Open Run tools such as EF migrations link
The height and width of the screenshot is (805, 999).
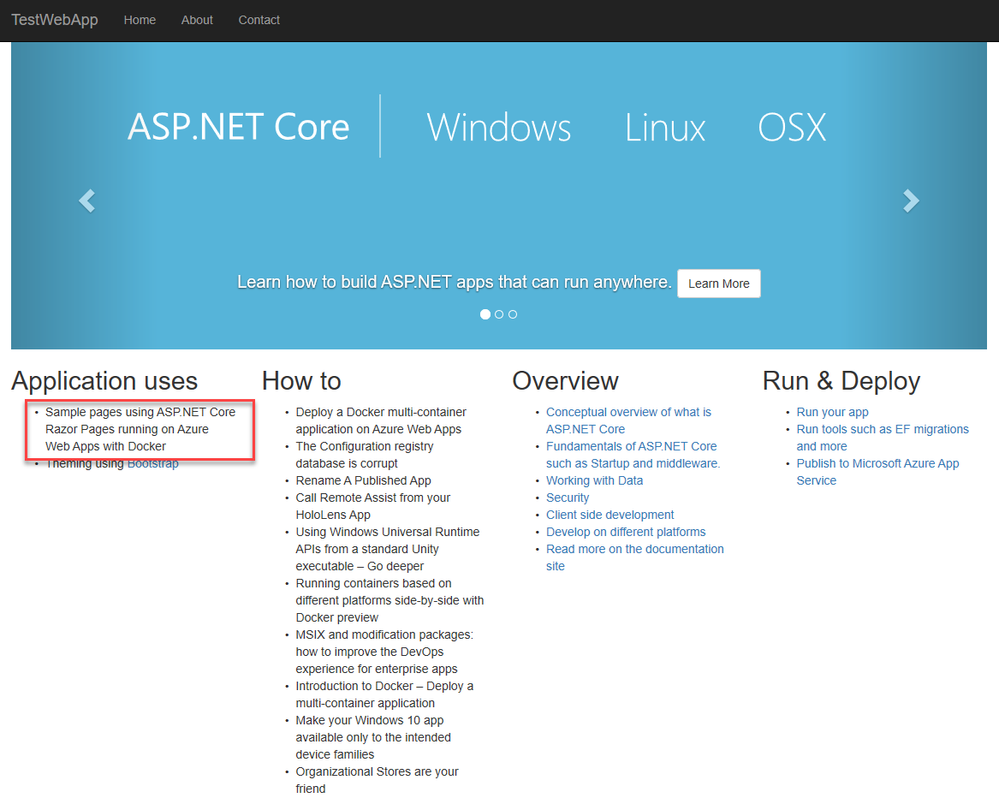[x=882, y=438]
